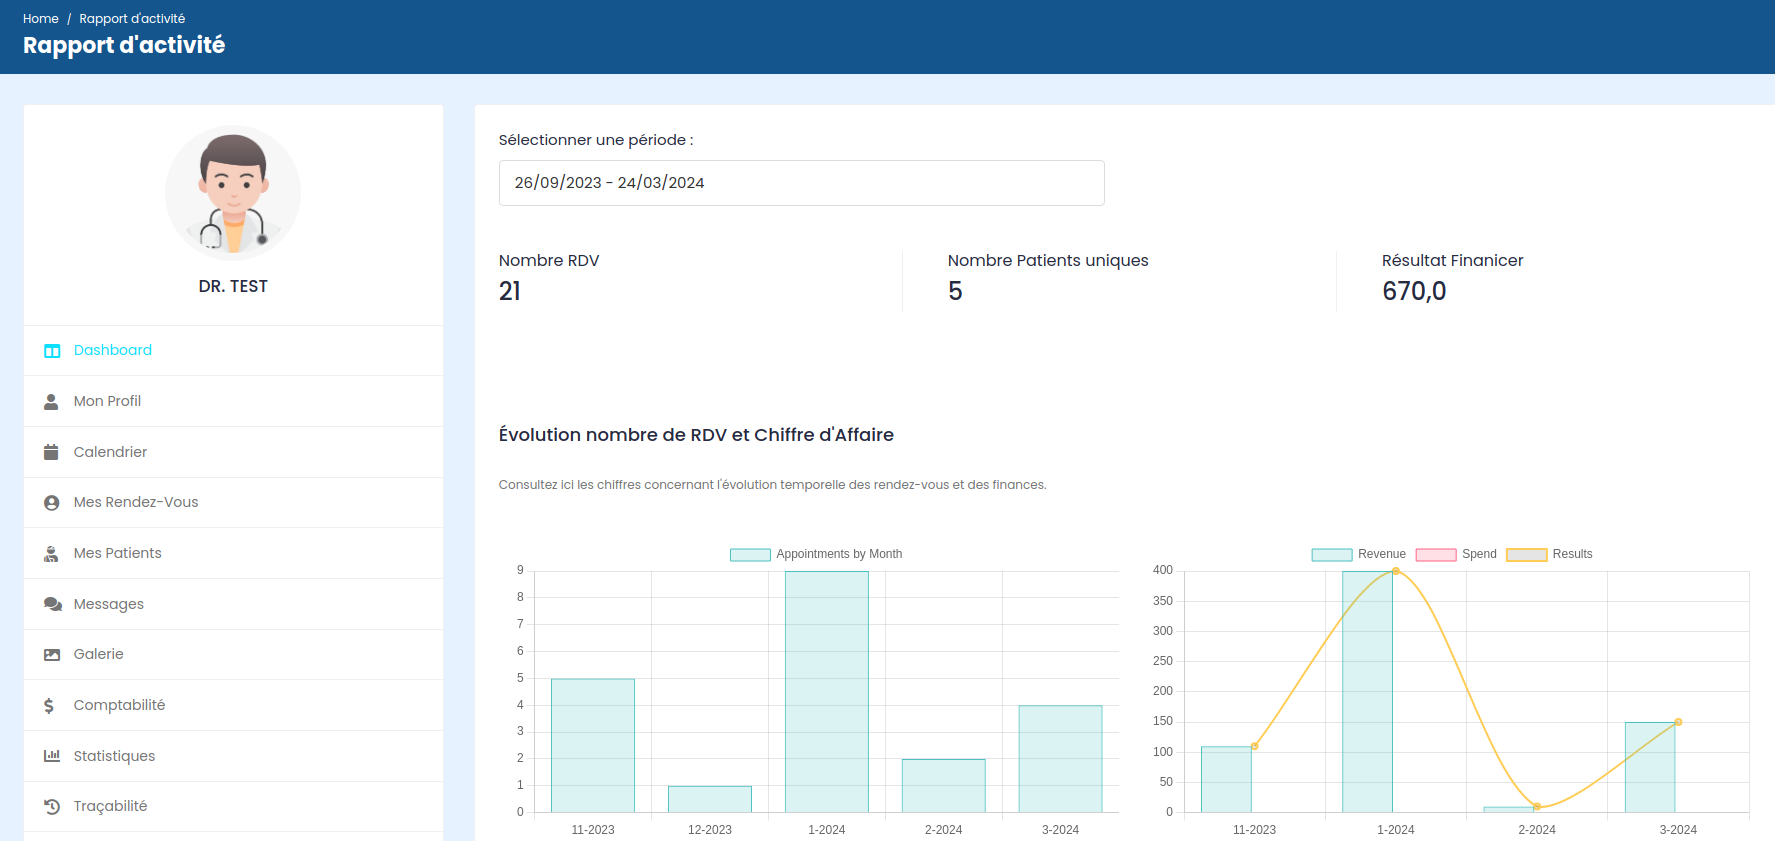
Task: Toggle the Revenue legend swatch
Action: 1332,554
